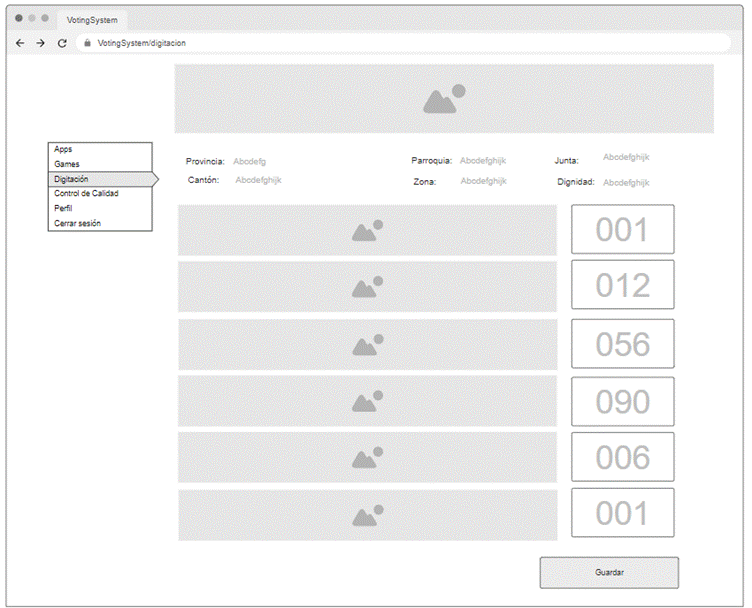Open Control de Calidad menu item
Screen dimensions: 752x608
tap(86, 193)
